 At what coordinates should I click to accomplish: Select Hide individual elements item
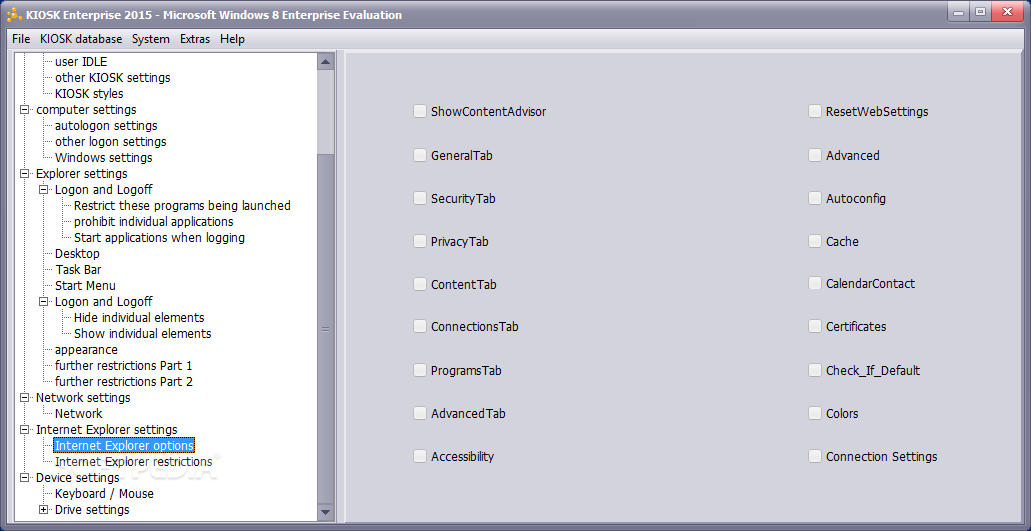139,317
